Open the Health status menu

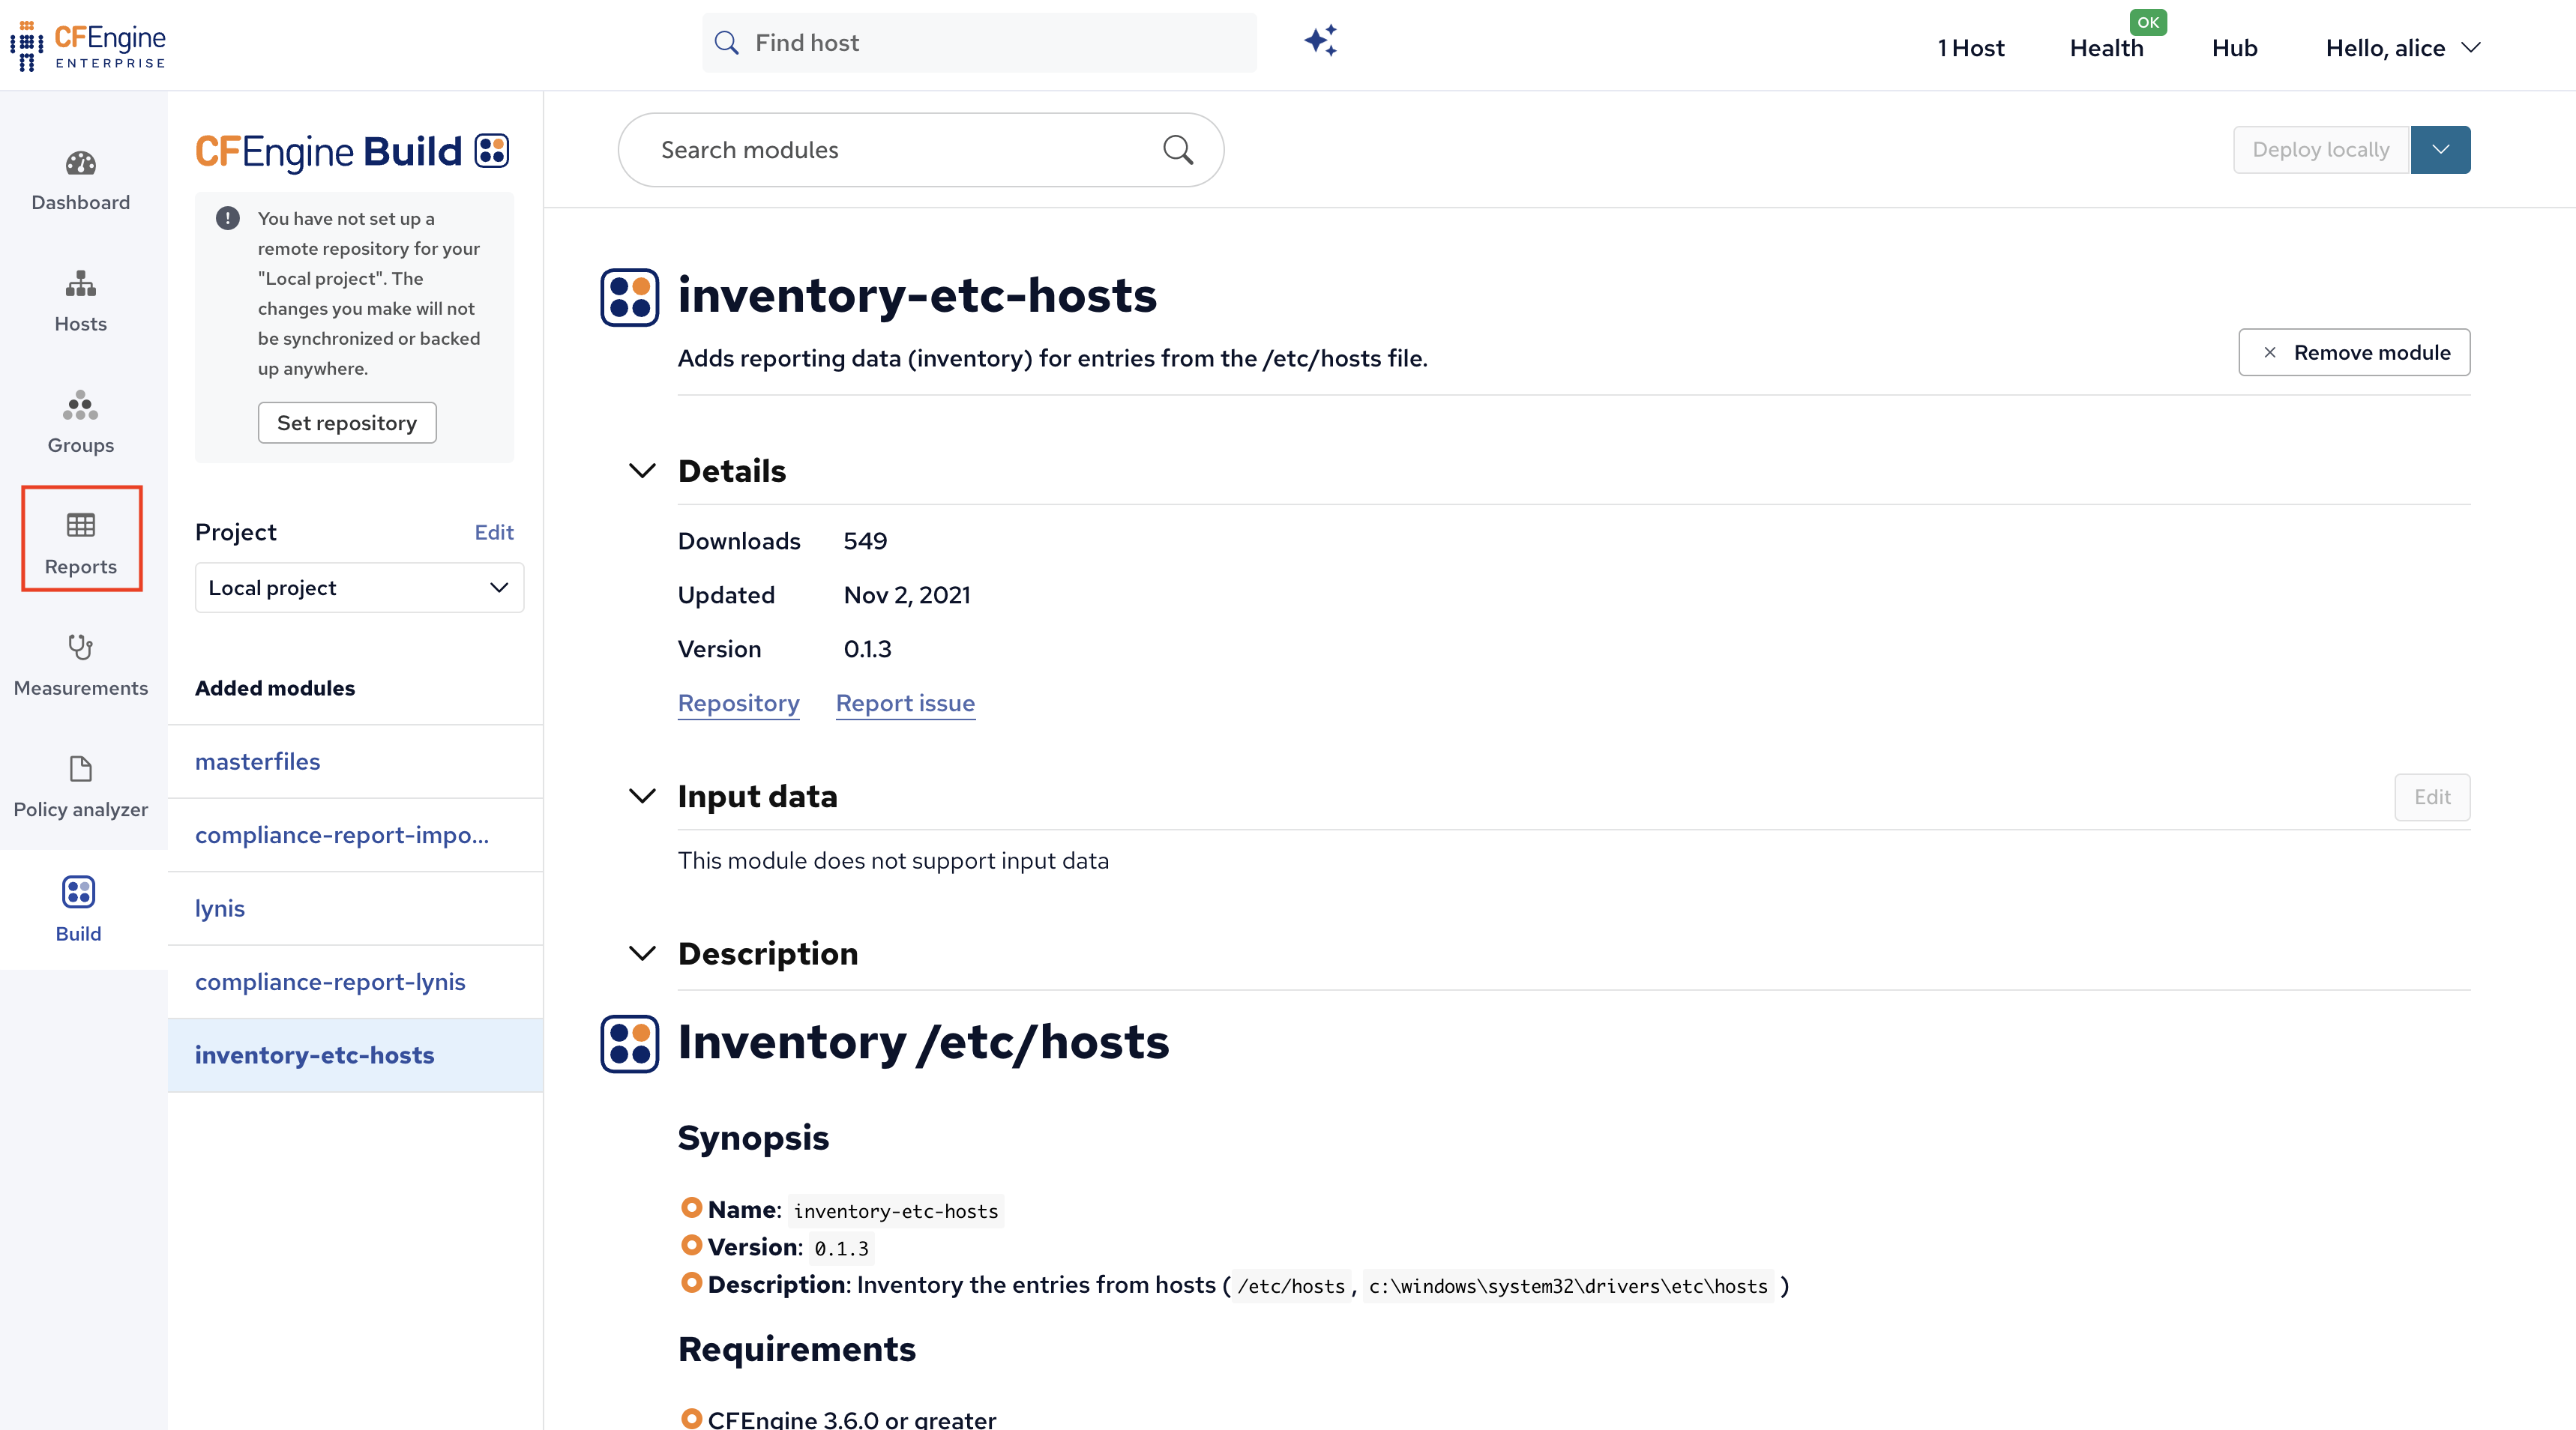(2106, 48)
